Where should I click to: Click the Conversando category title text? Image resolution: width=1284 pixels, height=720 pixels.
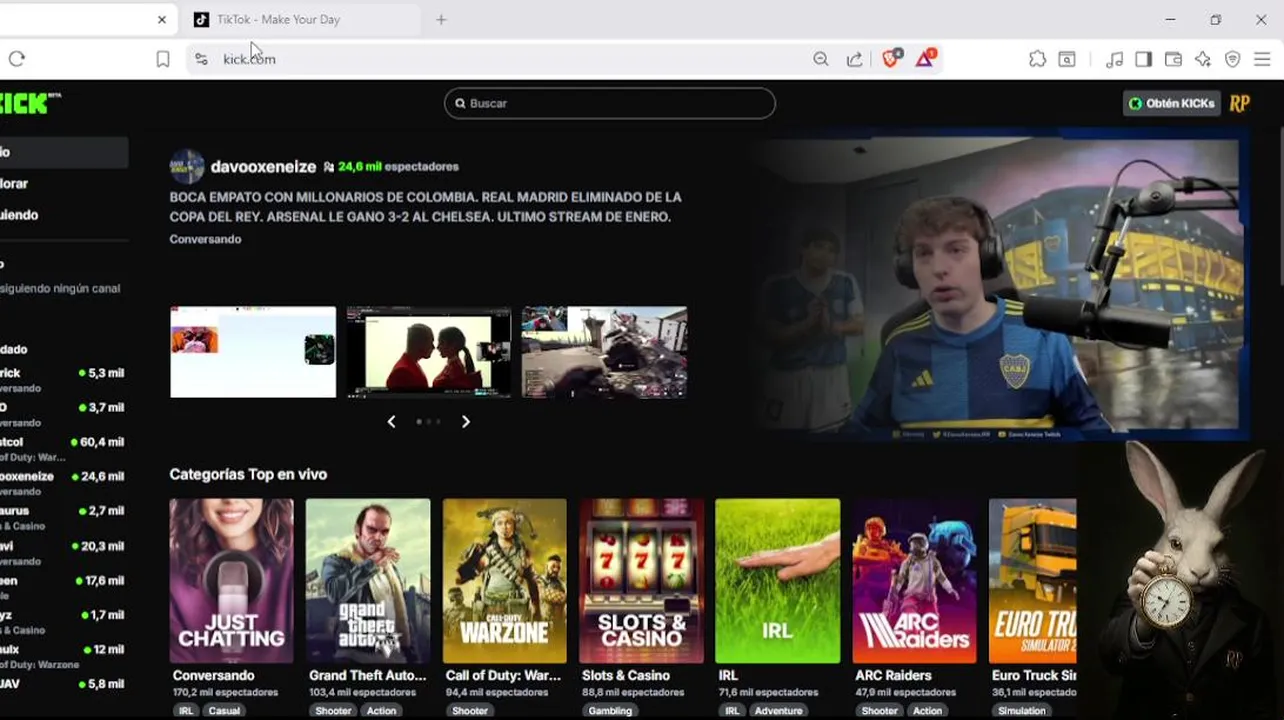coord(213,675)
